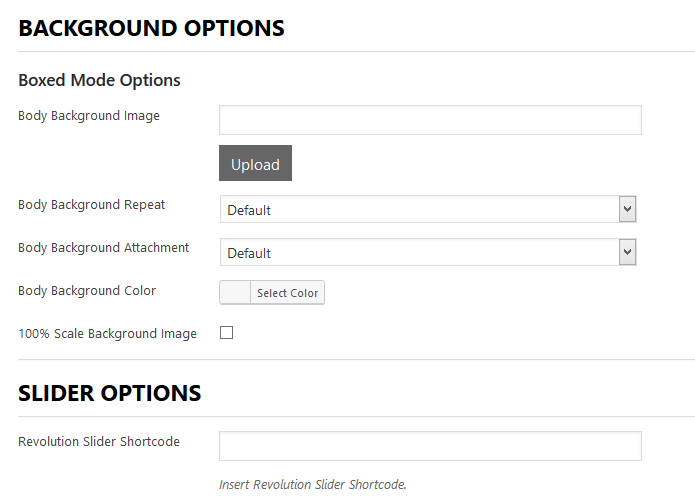The height and width of the screenshot is (502, 695).
Task: Expand the Body Background Attachment dropdown
Action: coord(420,252)
